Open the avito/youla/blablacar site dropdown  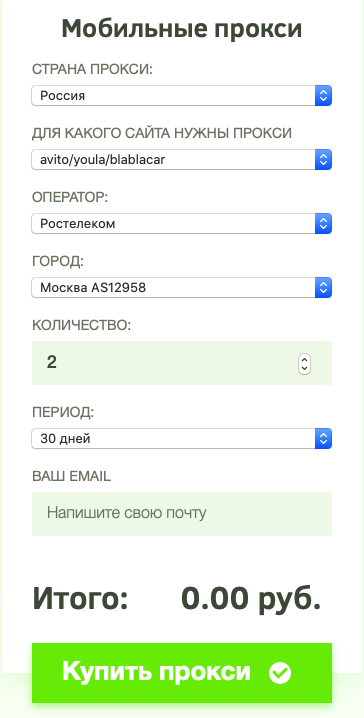coord(181,160)
